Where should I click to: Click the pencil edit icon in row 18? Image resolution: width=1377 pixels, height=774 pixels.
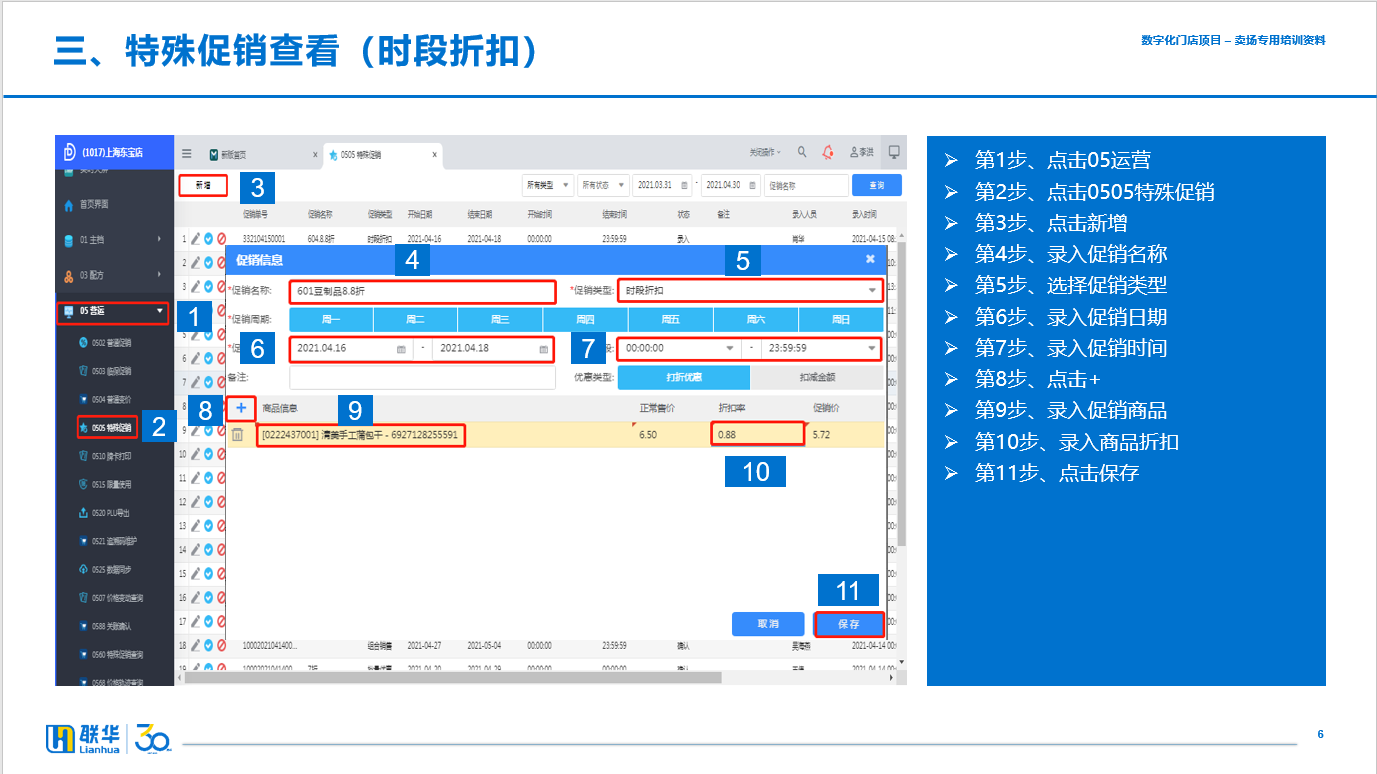pyautogui.click(x=196, y=645)
